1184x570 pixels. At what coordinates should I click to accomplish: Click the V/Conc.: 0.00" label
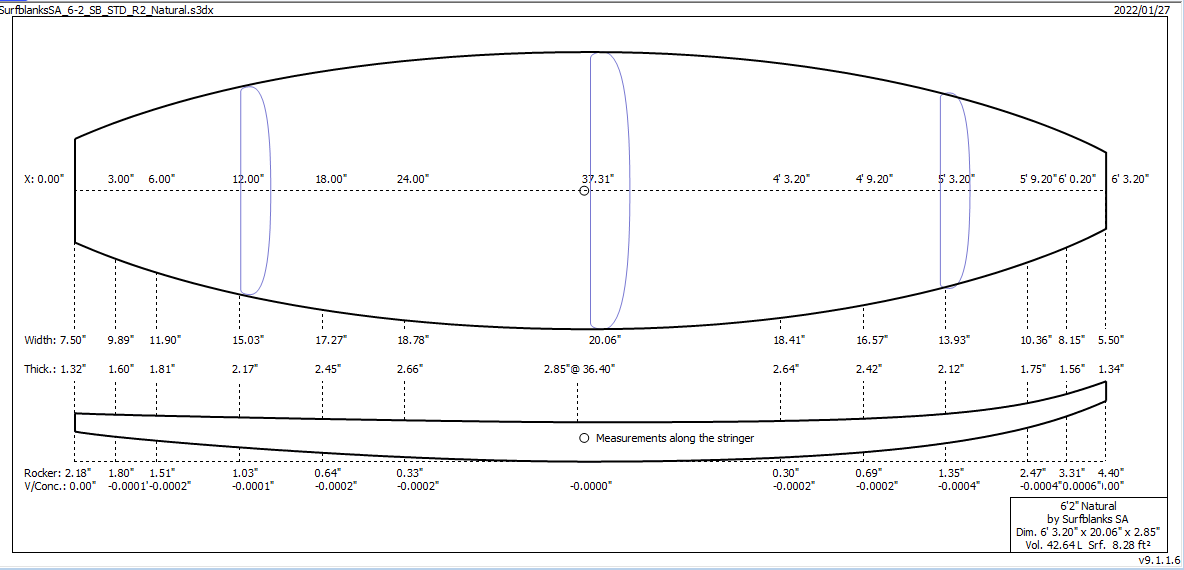(59, 485)
